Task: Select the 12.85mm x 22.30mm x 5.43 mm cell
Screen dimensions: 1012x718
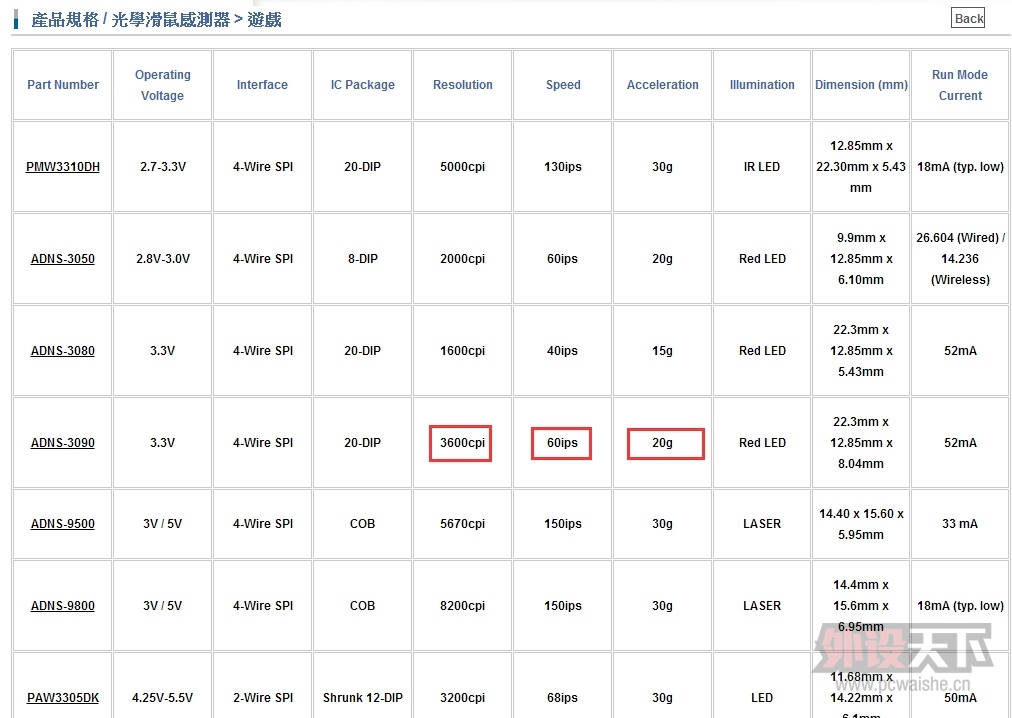Action: pyautogui.click(x=861, y=167)
